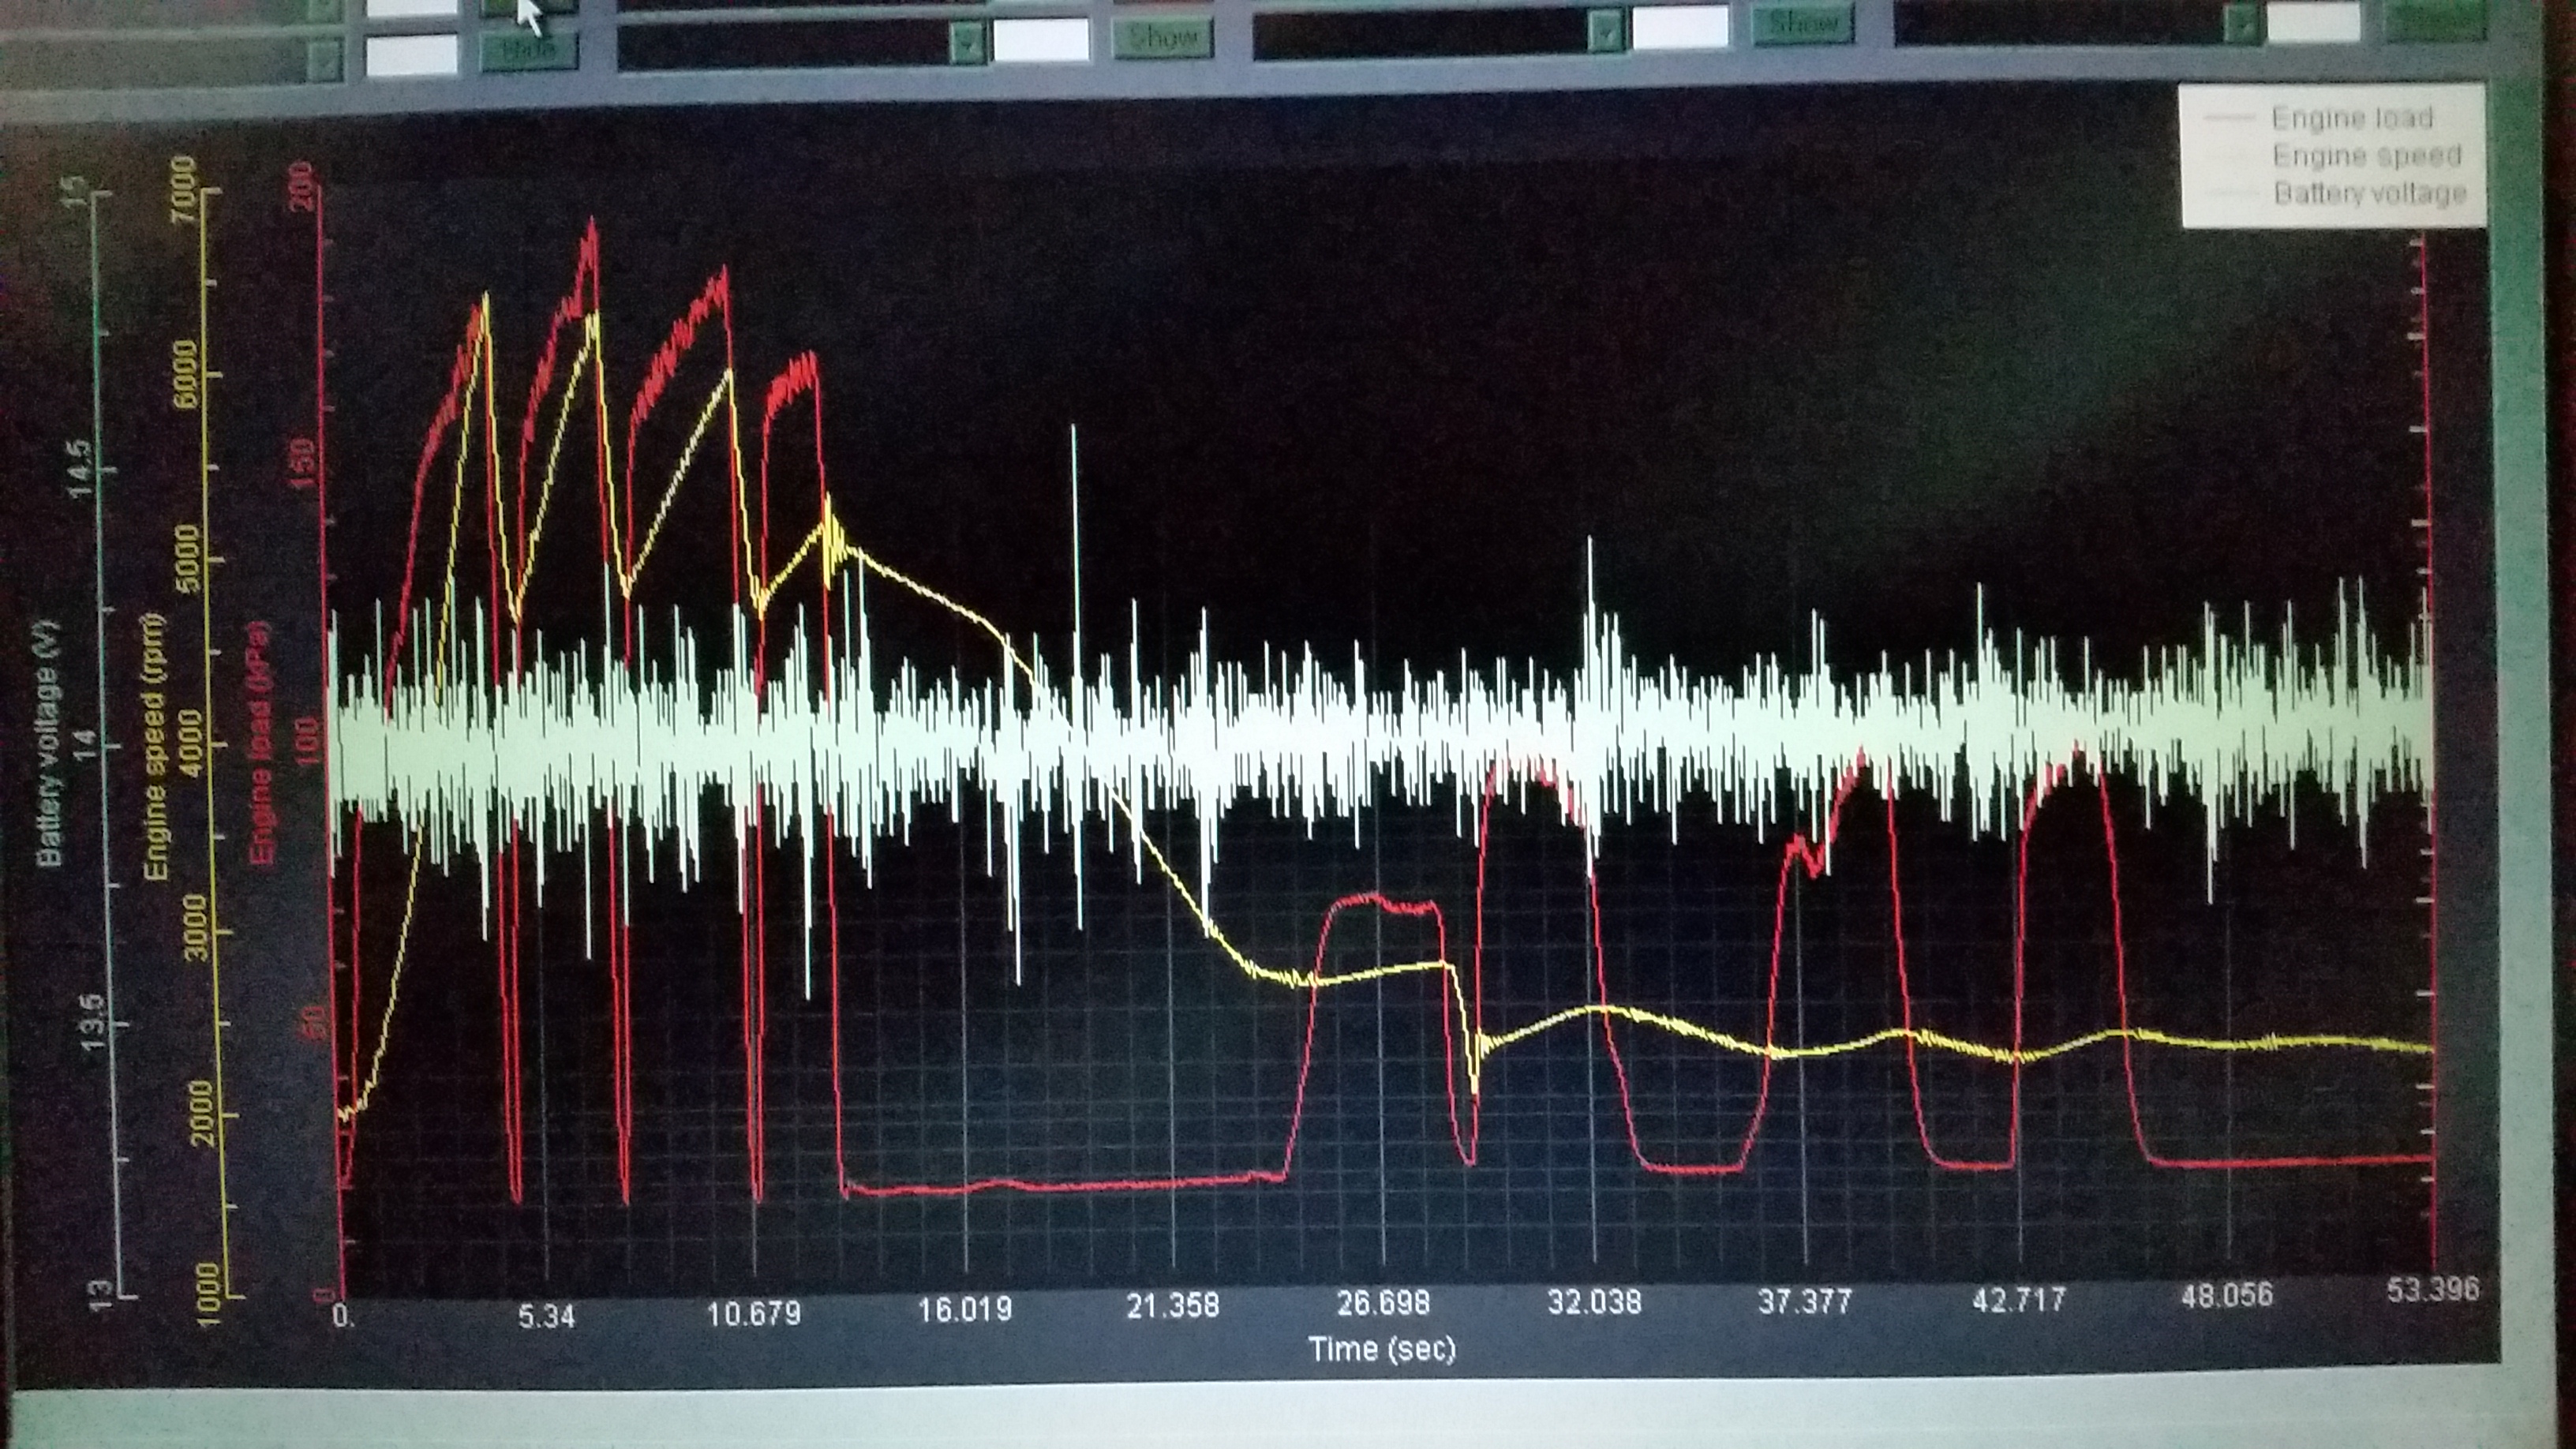Viewport: 2576px width, 1449px height.
Task: Expand the fourth channel dropdown arrow
Action: click(2241, 22)
